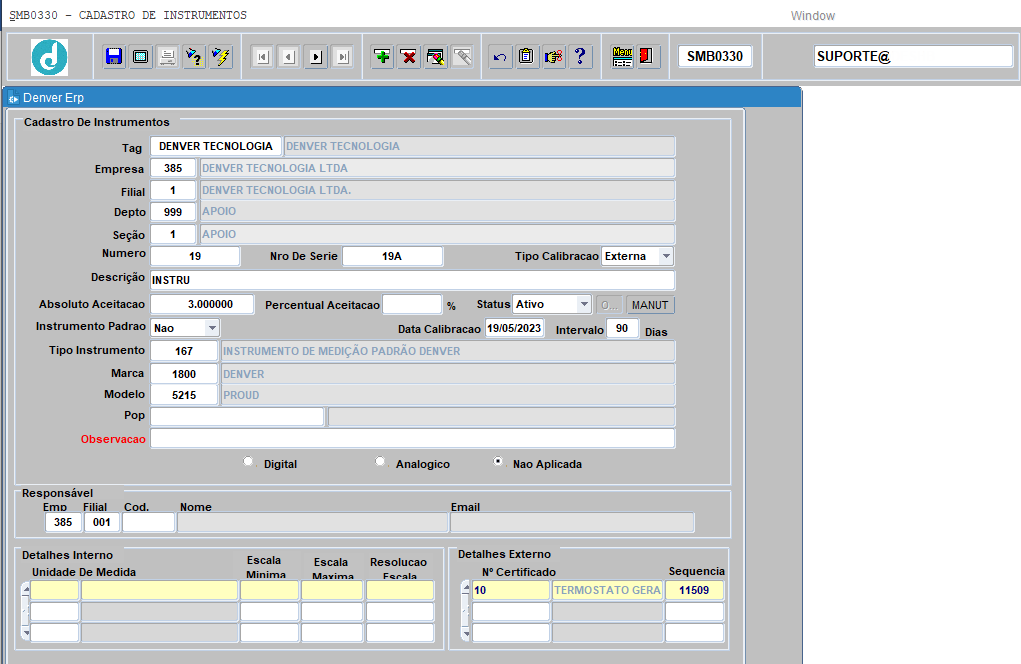Open help with the question mark icon

click(x=580, y=57)
